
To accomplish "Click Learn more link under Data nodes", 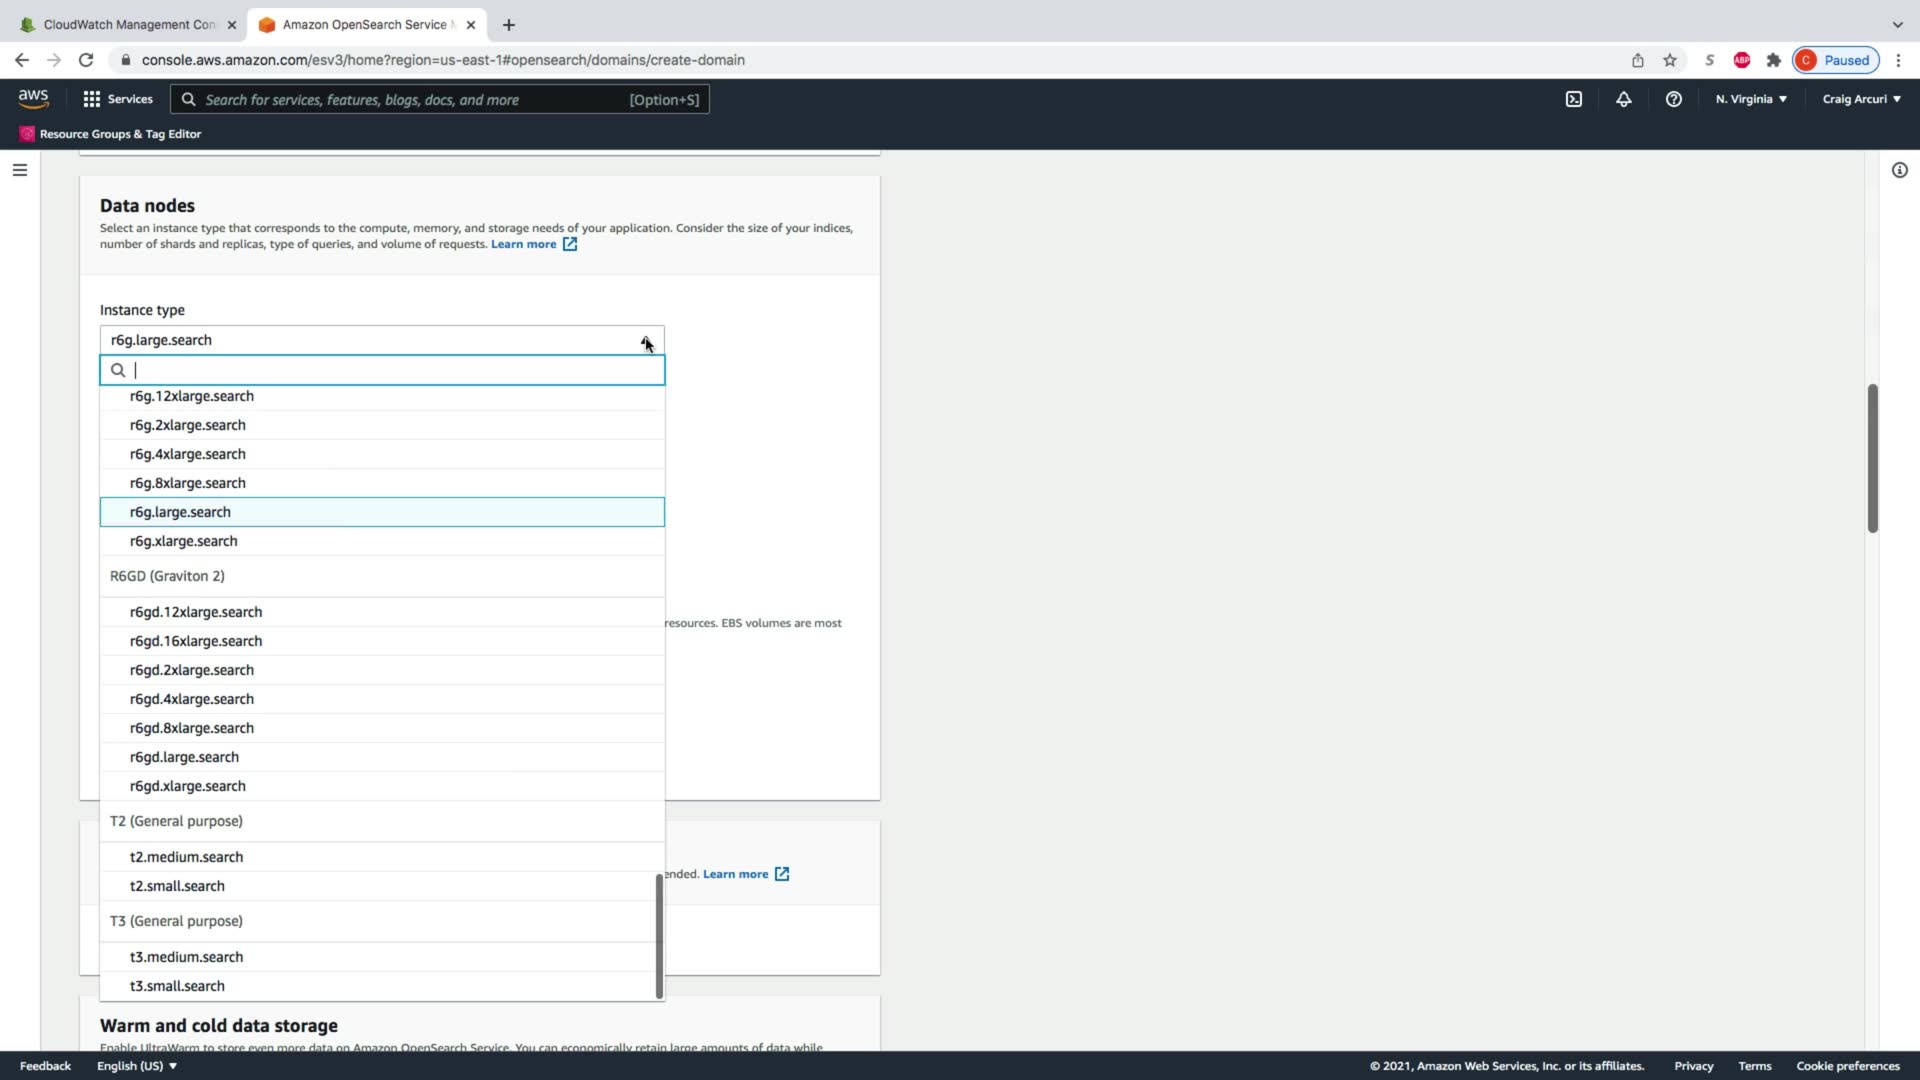I will [x=523, y=244].
